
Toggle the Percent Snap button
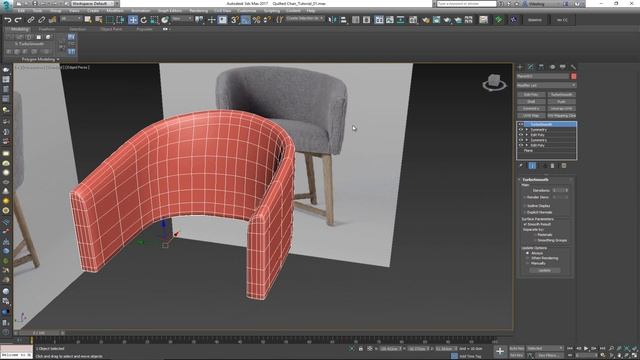point(256,20)
